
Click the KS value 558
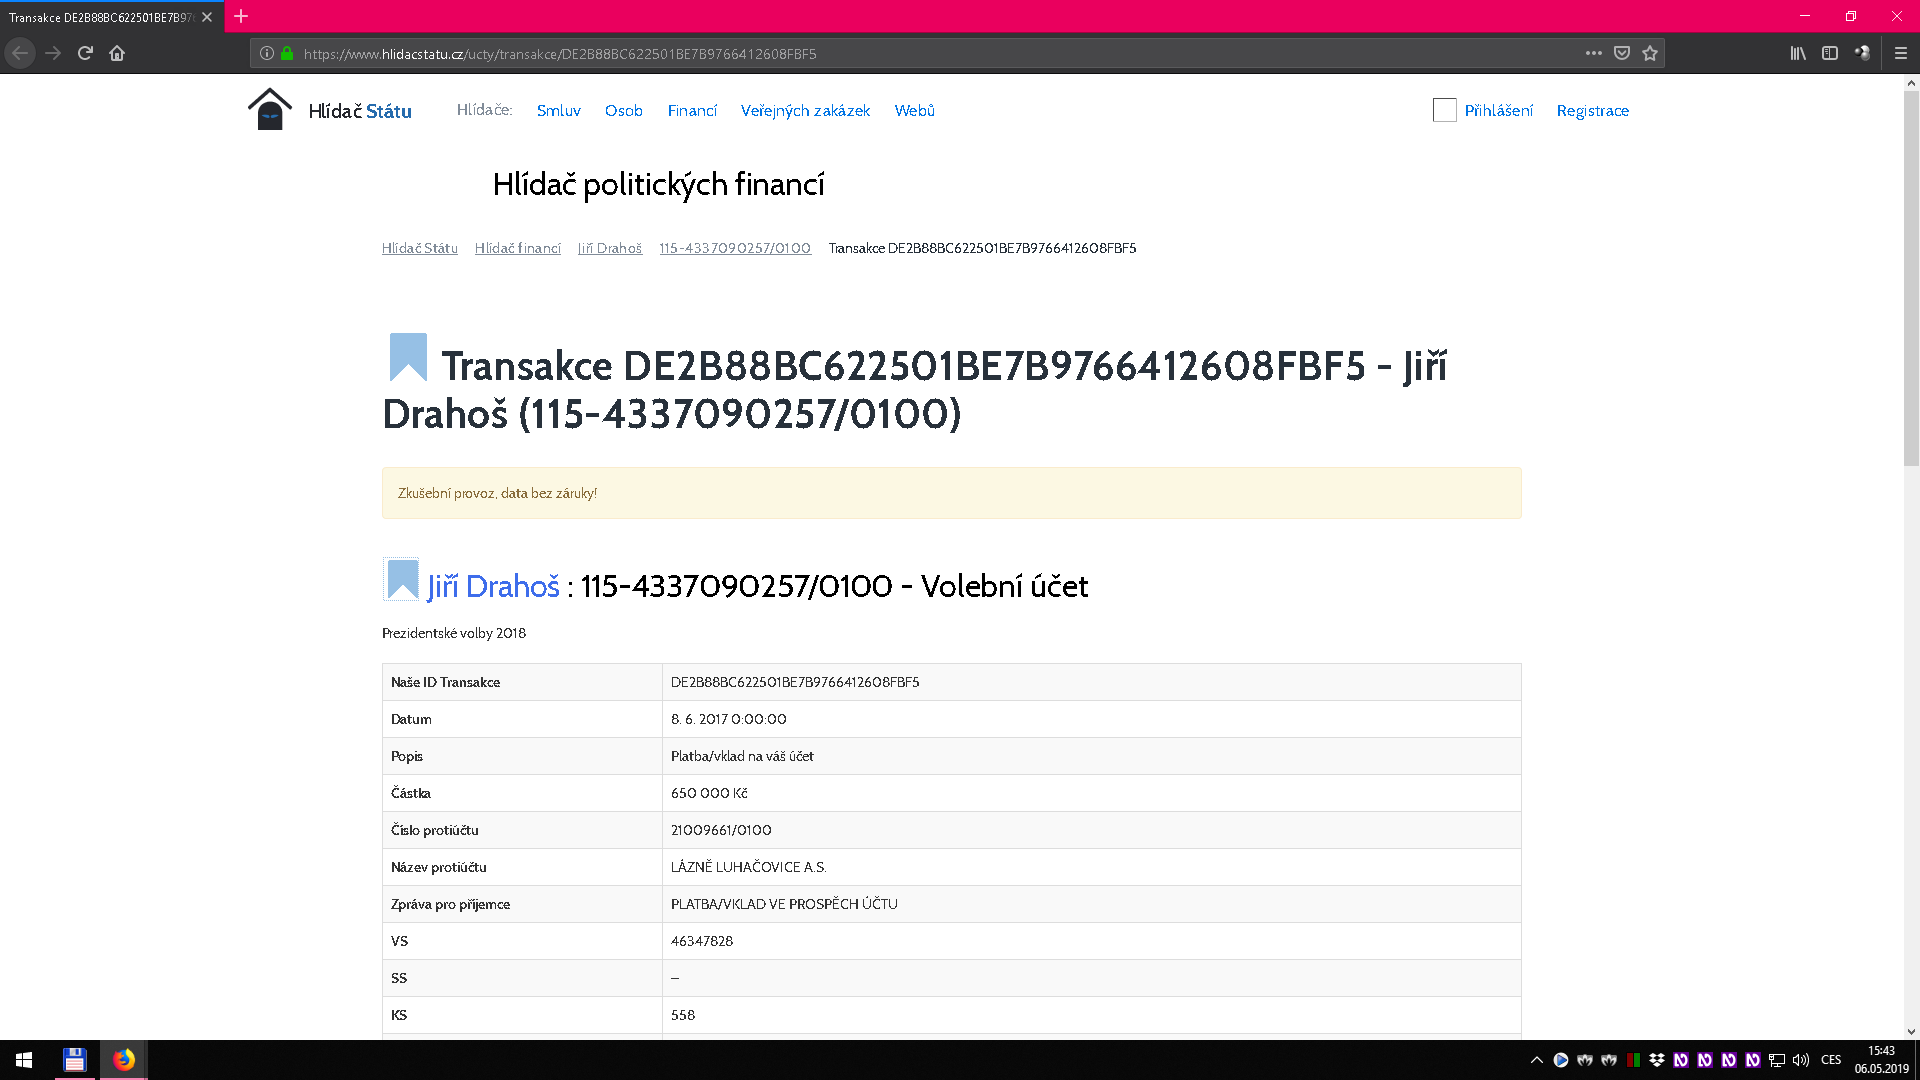(x=683, y=1015)
